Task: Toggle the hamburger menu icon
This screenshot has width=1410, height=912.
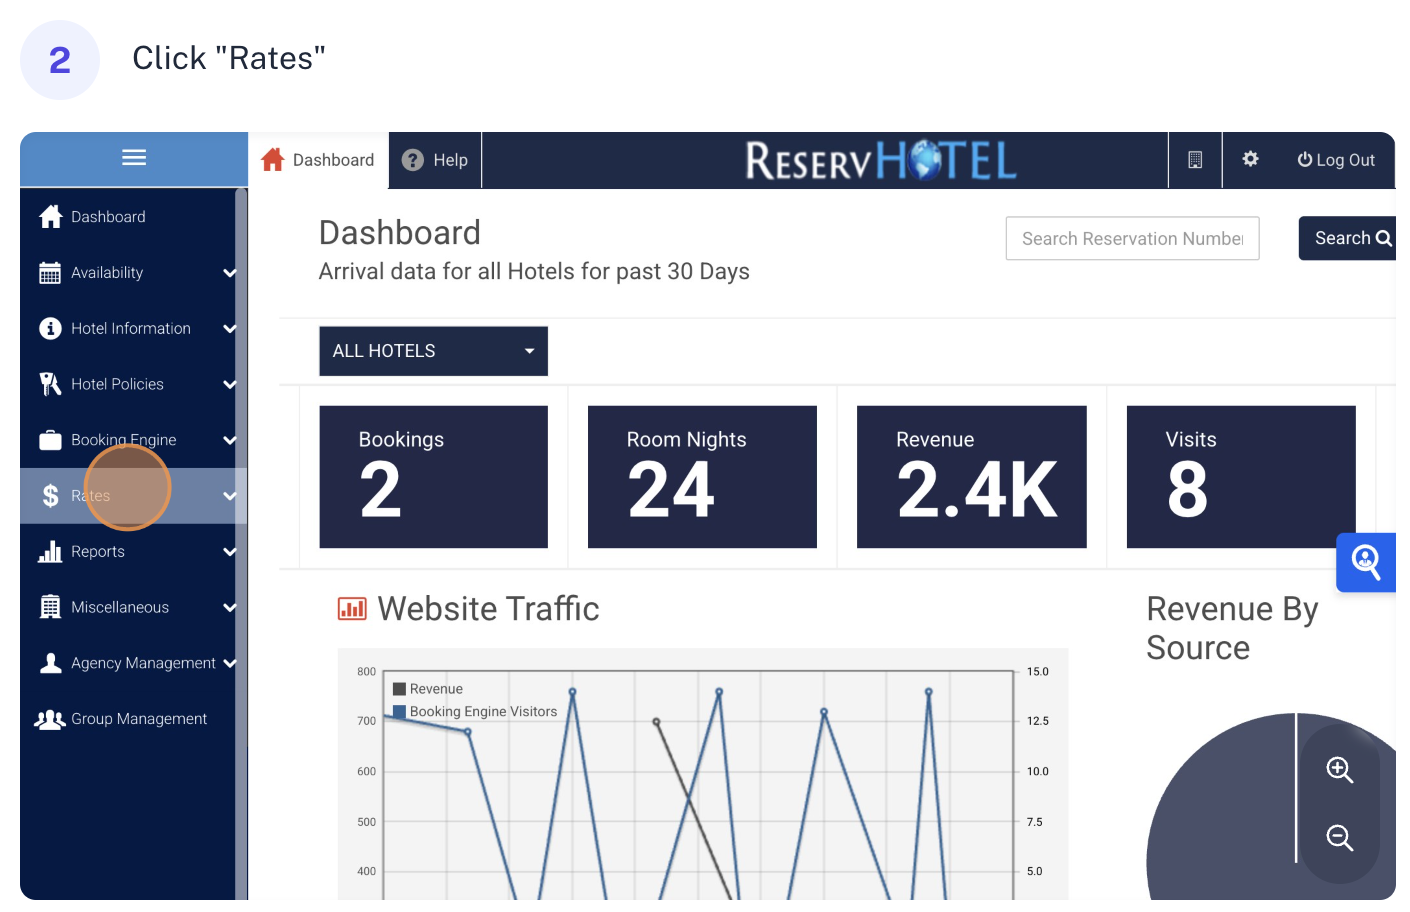Action: click(134, 158)
